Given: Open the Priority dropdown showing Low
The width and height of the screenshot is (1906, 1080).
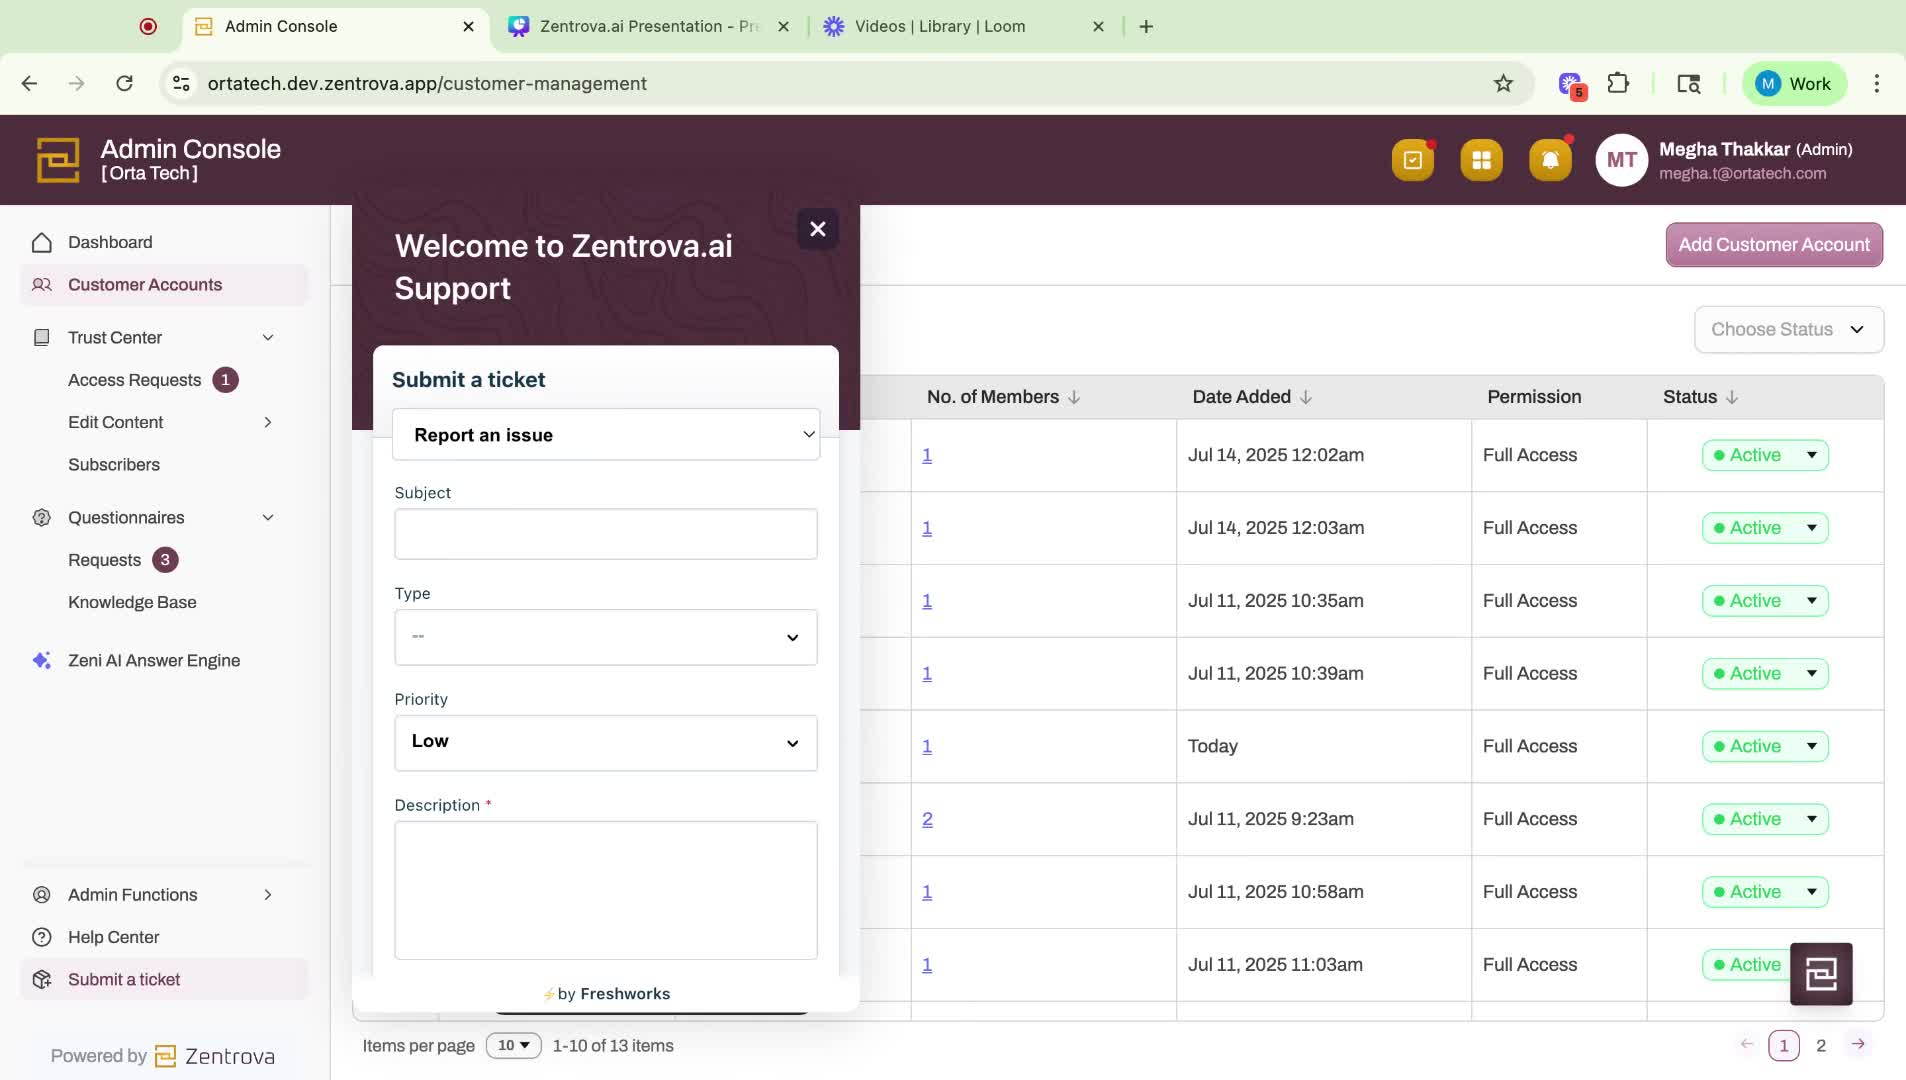Looking at the screenshot, I should (x=606, y=742).
